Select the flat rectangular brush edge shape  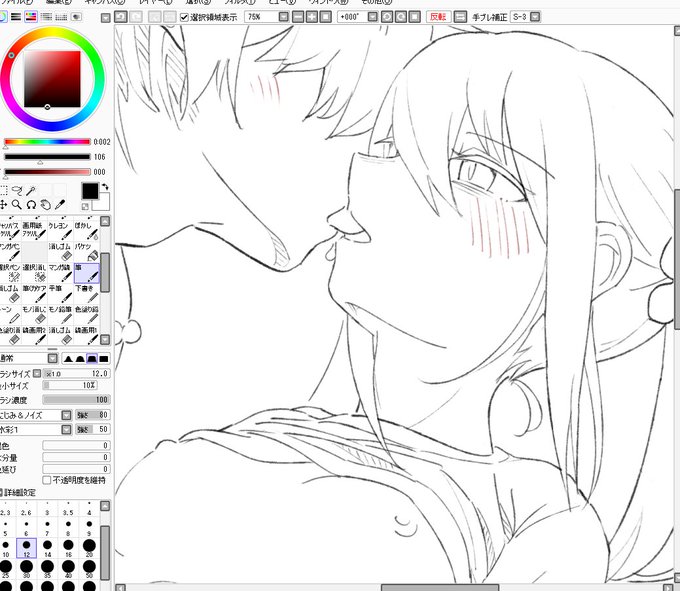104,359
